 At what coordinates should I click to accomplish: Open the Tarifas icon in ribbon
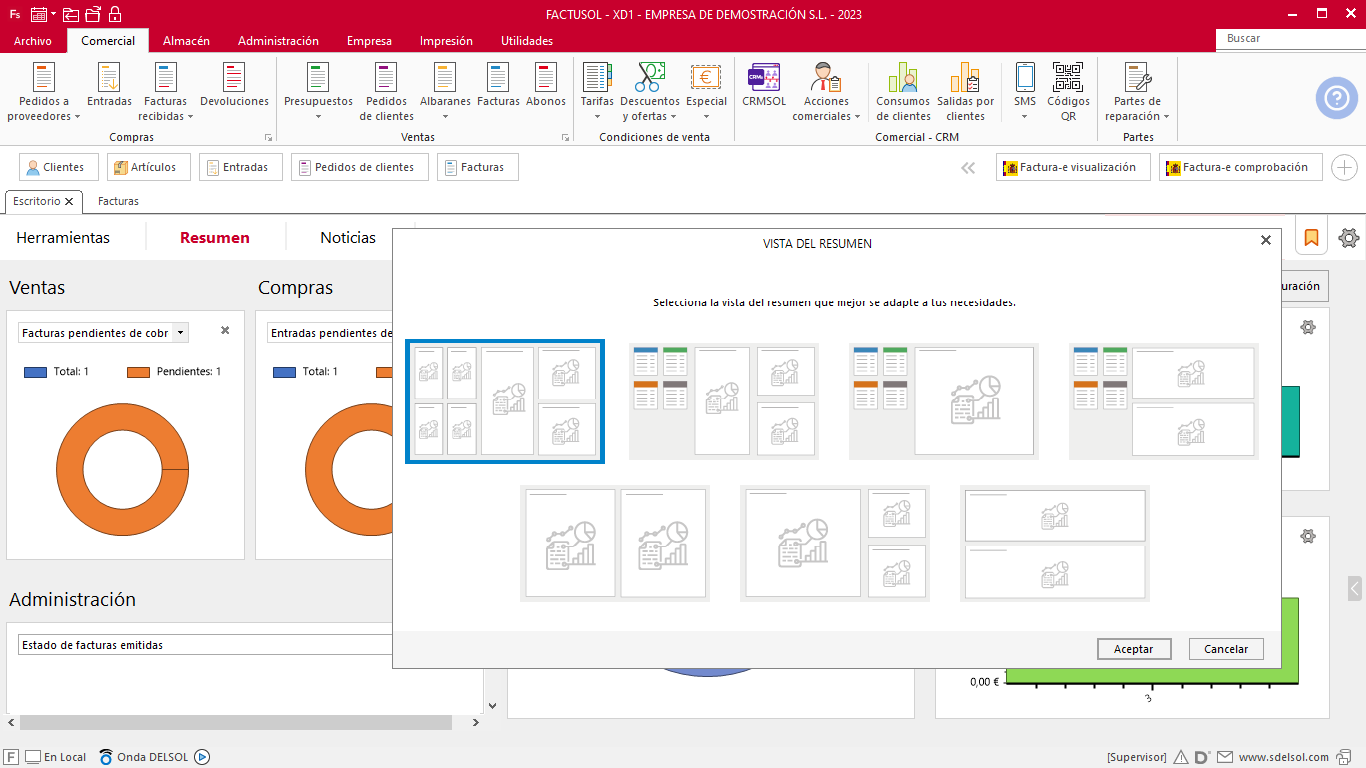click(597, 78)
